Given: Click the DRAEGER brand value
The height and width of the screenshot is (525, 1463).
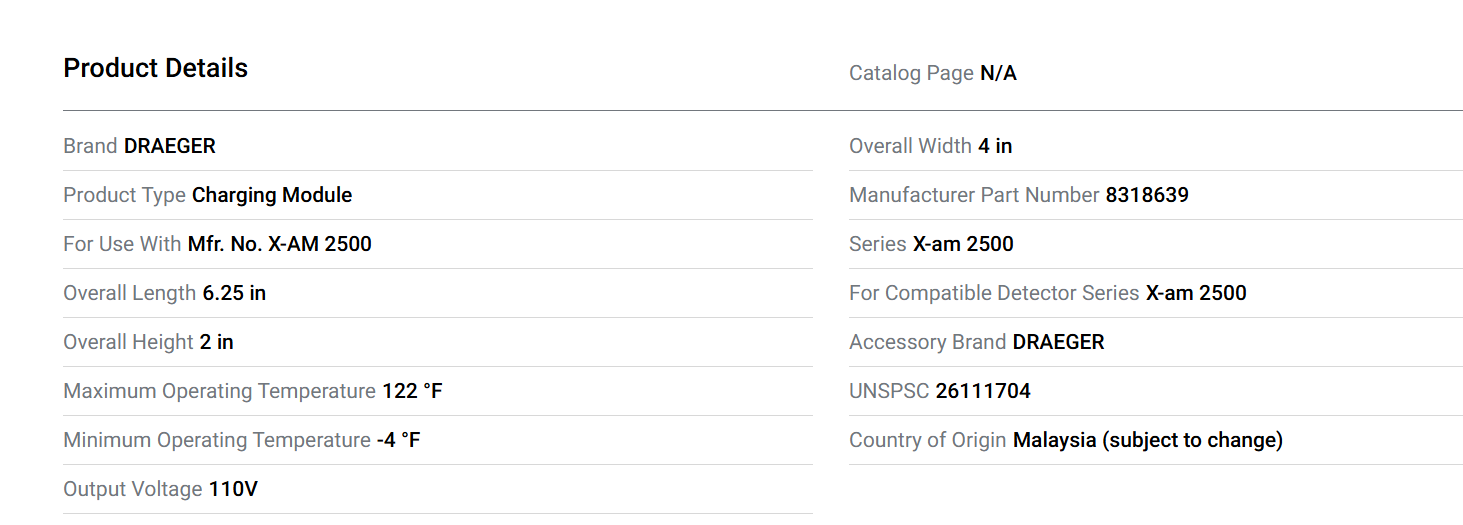Looking at the screenshot, I should tap(169, 146).
